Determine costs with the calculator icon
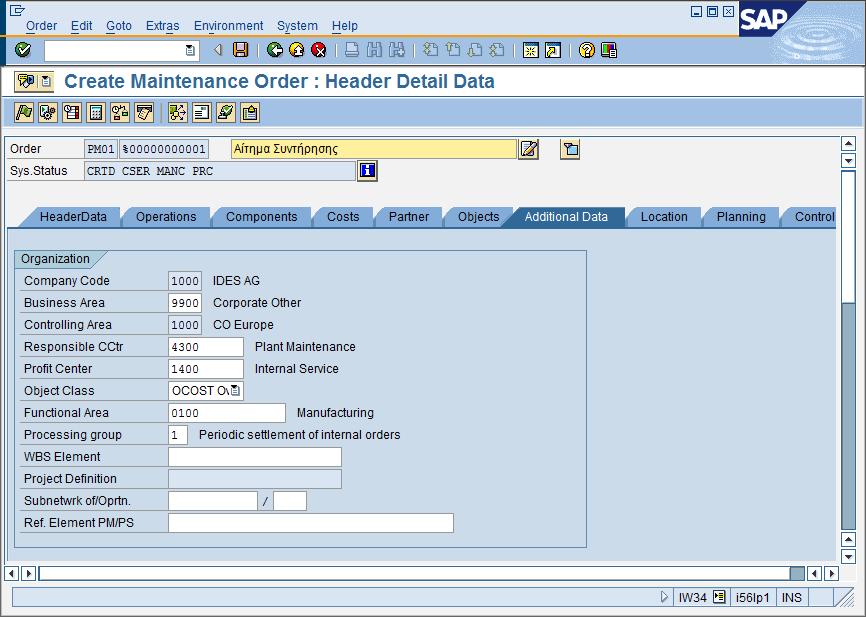 tap(96, 113)
